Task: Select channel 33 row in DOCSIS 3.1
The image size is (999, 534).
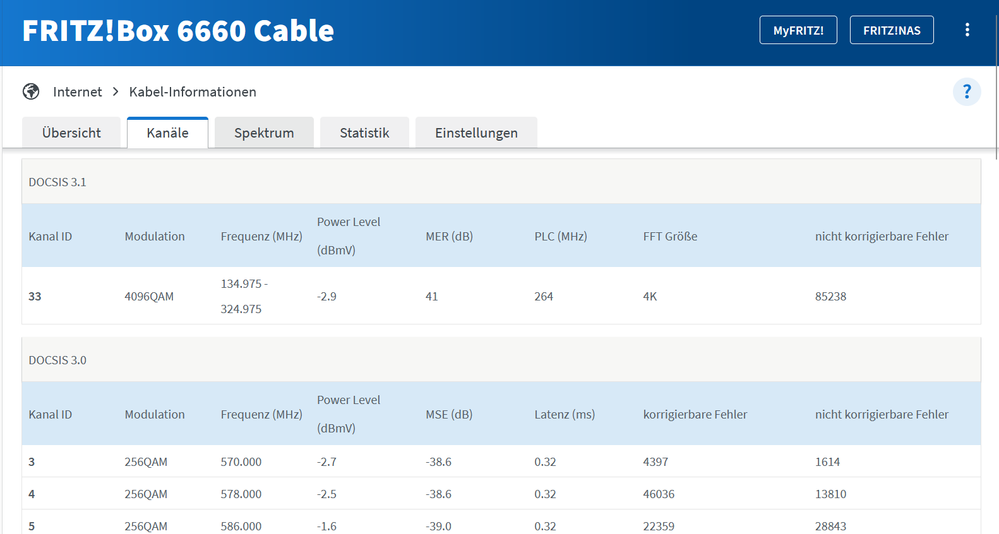Action: (x=501, y=296)
